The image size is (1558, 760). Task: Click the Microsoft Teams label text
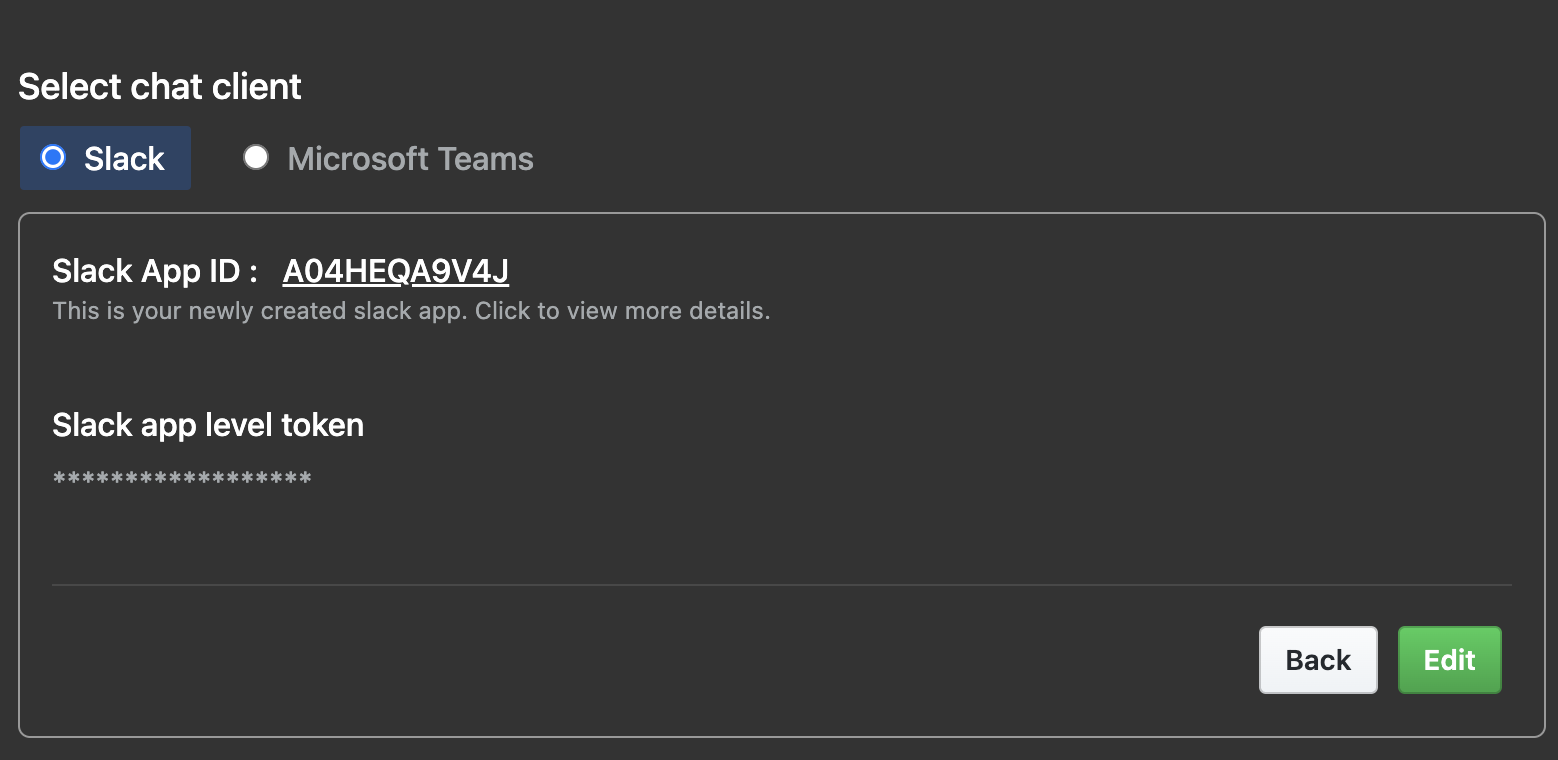[x=410, y=159]
